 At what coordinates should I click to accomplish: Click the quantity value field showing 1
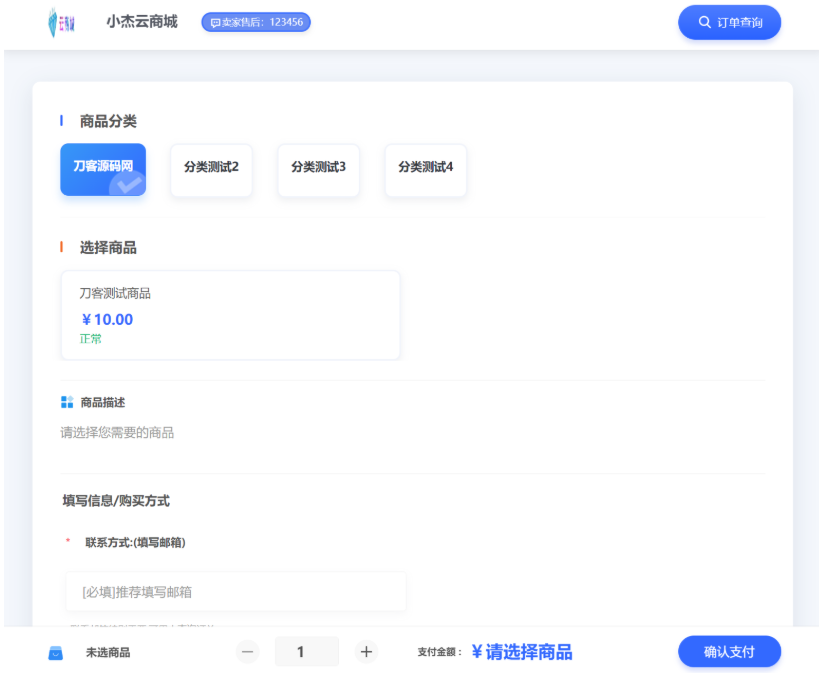[306, 651]
